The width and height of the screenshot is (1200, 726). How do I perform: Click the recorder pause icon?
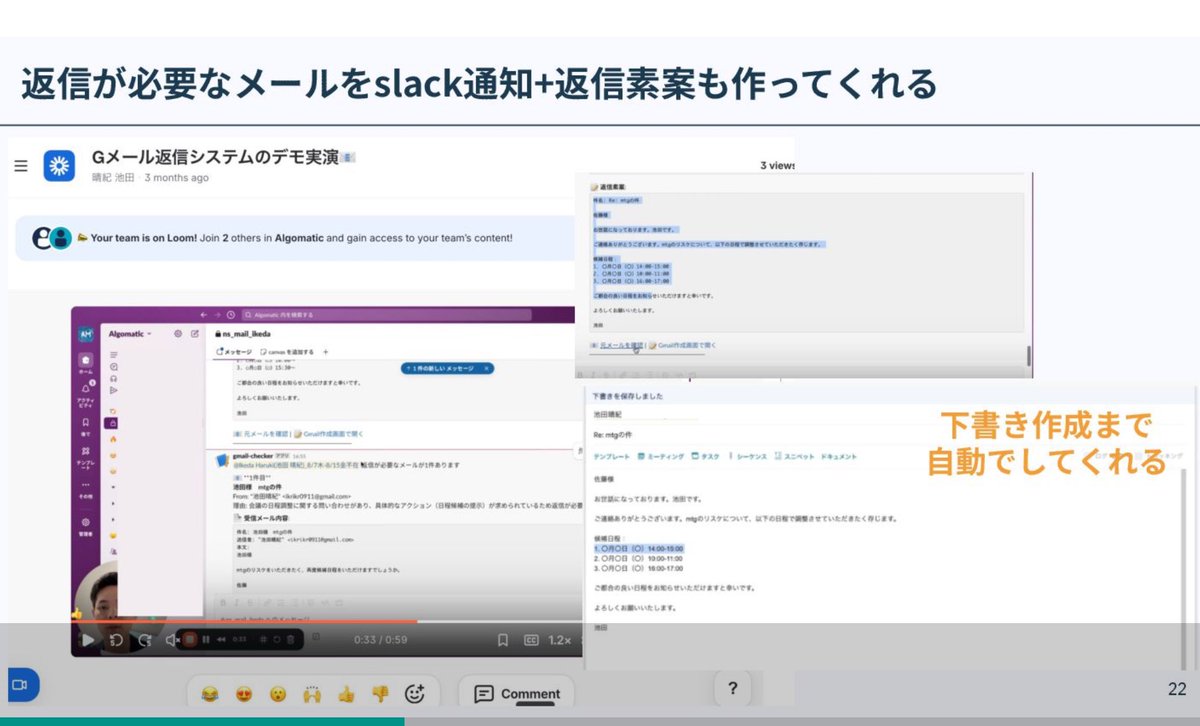[207, 639]
